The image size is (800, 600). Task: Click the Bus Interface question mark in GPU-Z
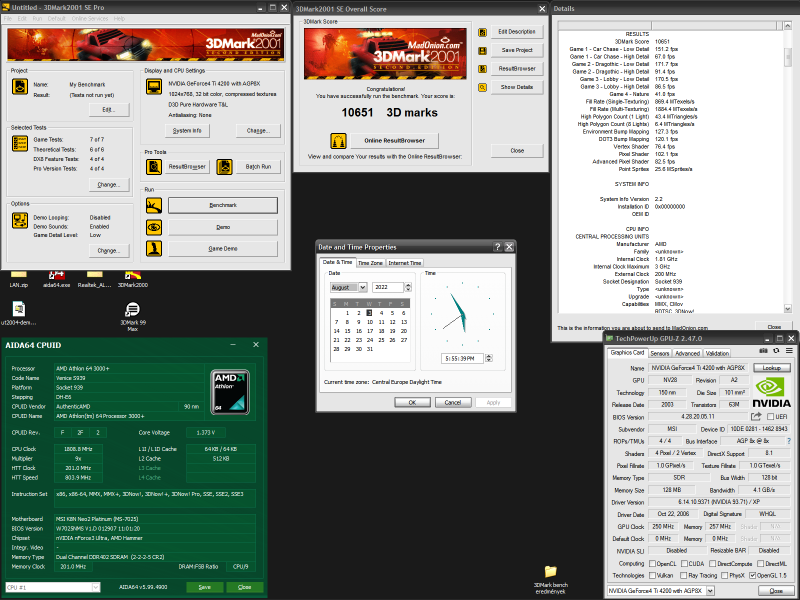point(789,441)
